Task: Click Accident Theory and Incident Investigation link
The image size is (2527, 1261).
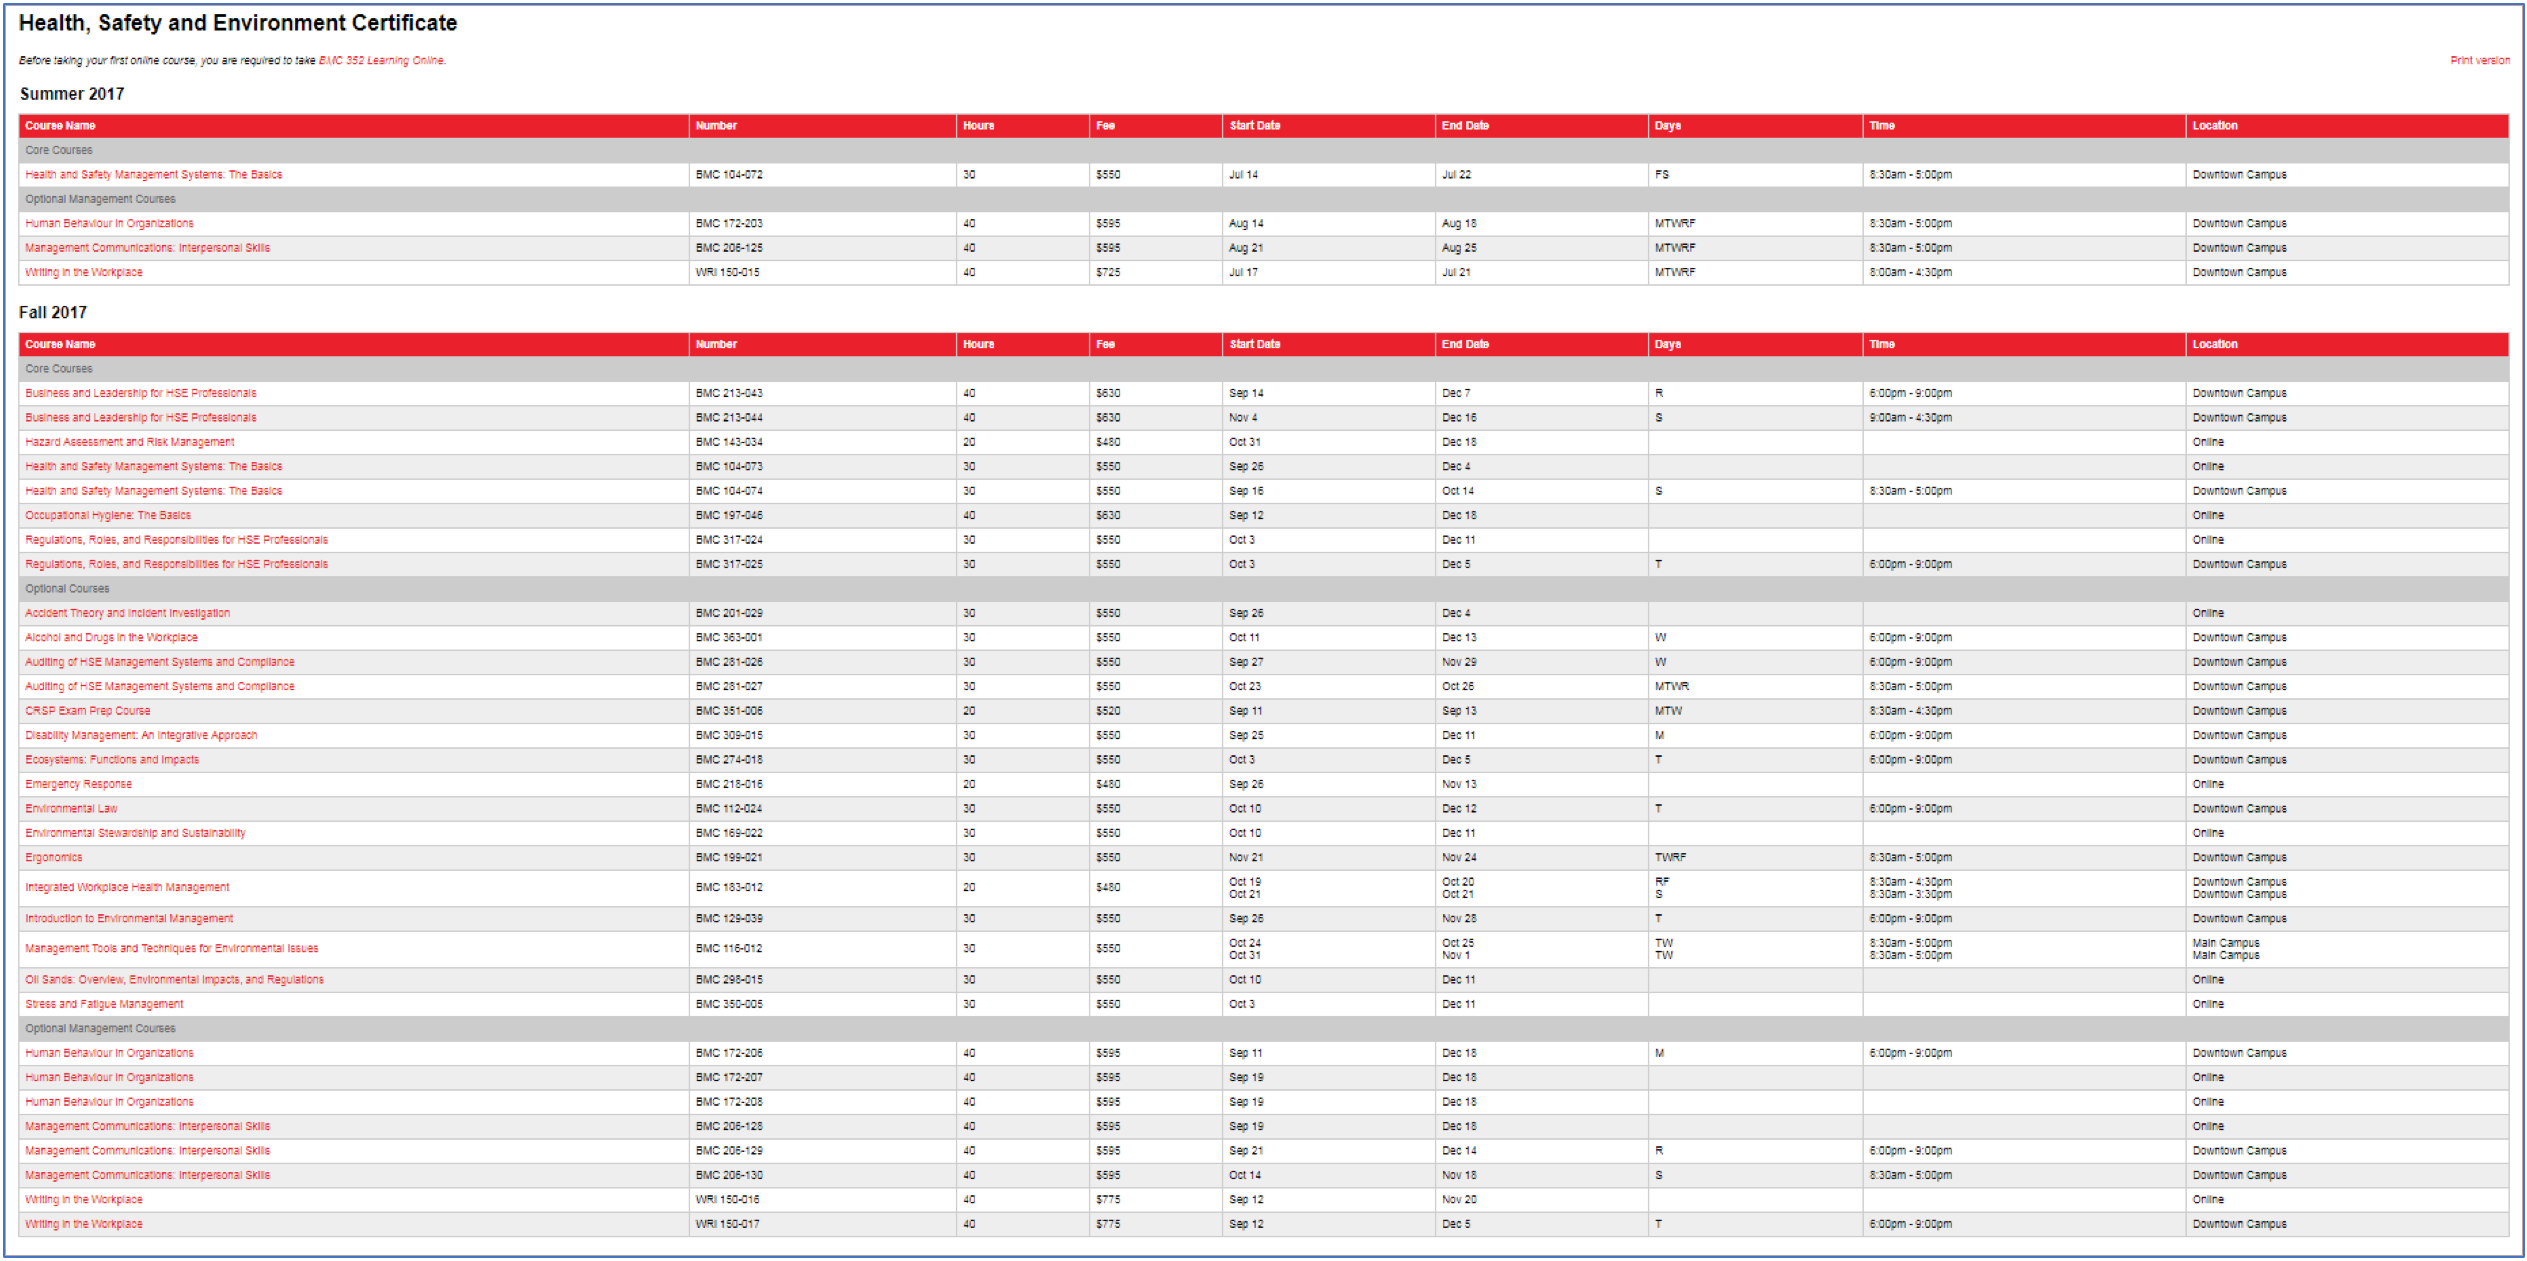Action: (127, 614)
